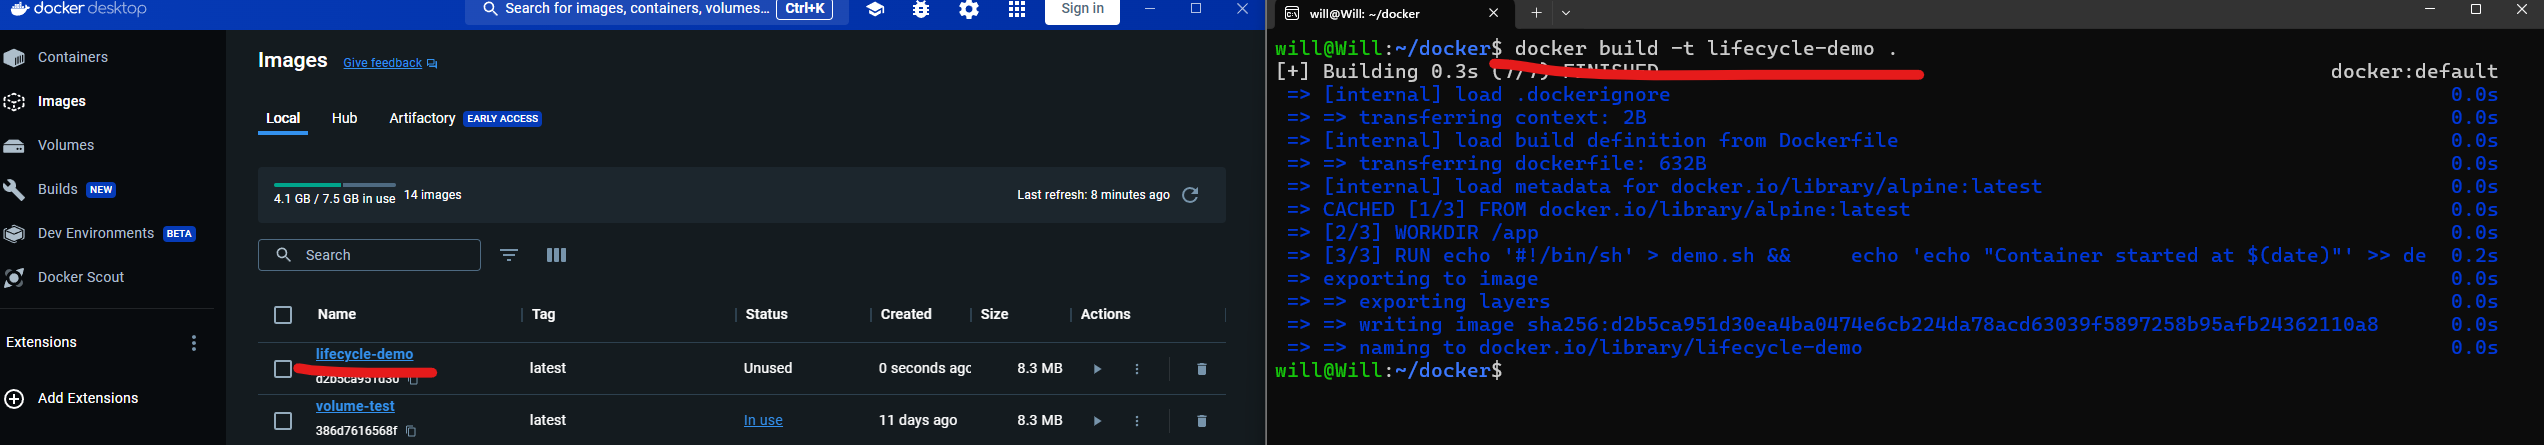The height and width of the screenshot is (445, 2544).
Task: Select Images in the sidebar
Action: click(61, 101)
